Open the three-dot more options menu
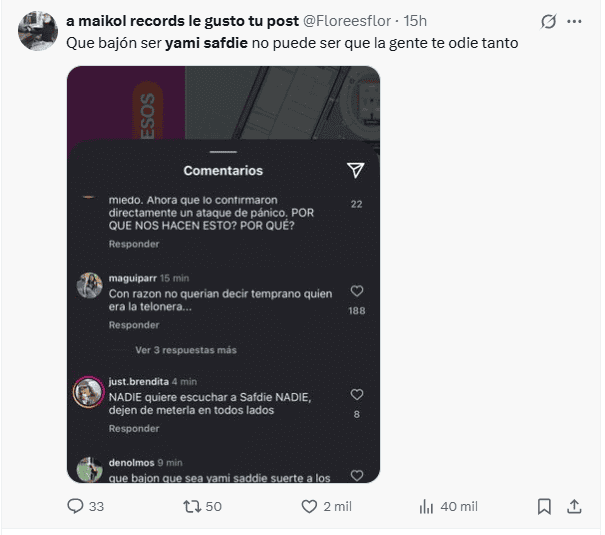The image size is (605, 535). 574,22
